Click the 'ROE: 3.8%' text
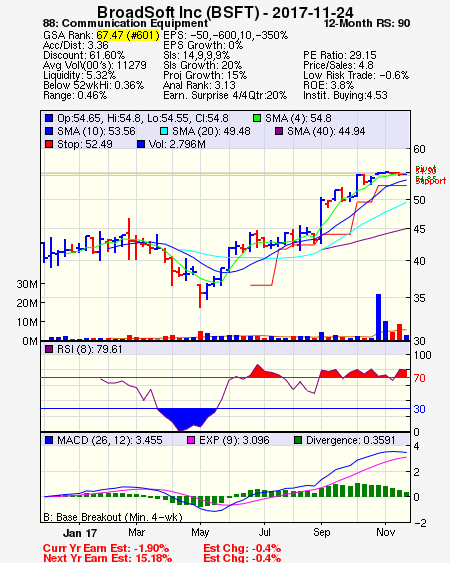The height and width of the screenshot is (563, 450). [329, 85]
